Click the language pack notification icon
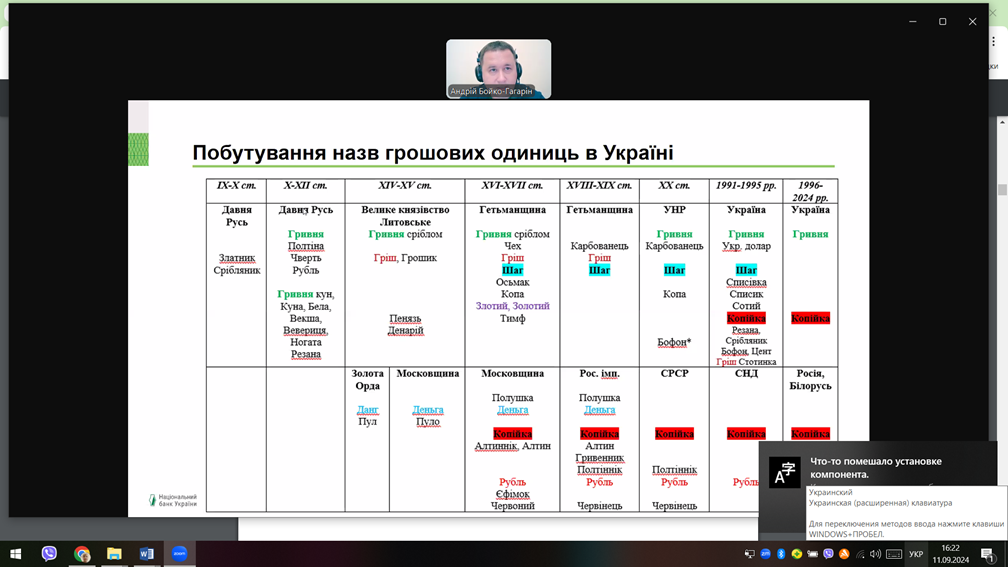 [785, 472]
